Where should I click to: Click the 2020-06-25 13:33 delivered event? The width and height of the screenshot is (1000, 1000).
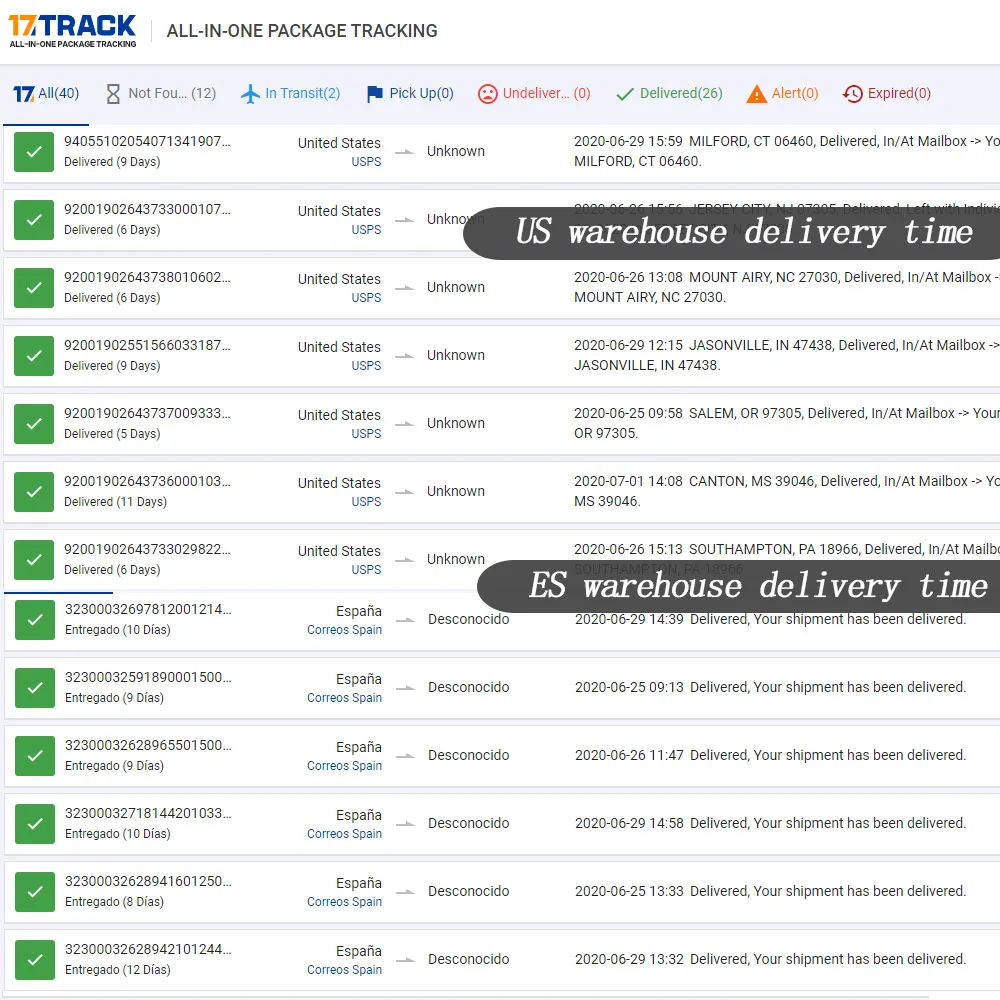click(770, 892)
